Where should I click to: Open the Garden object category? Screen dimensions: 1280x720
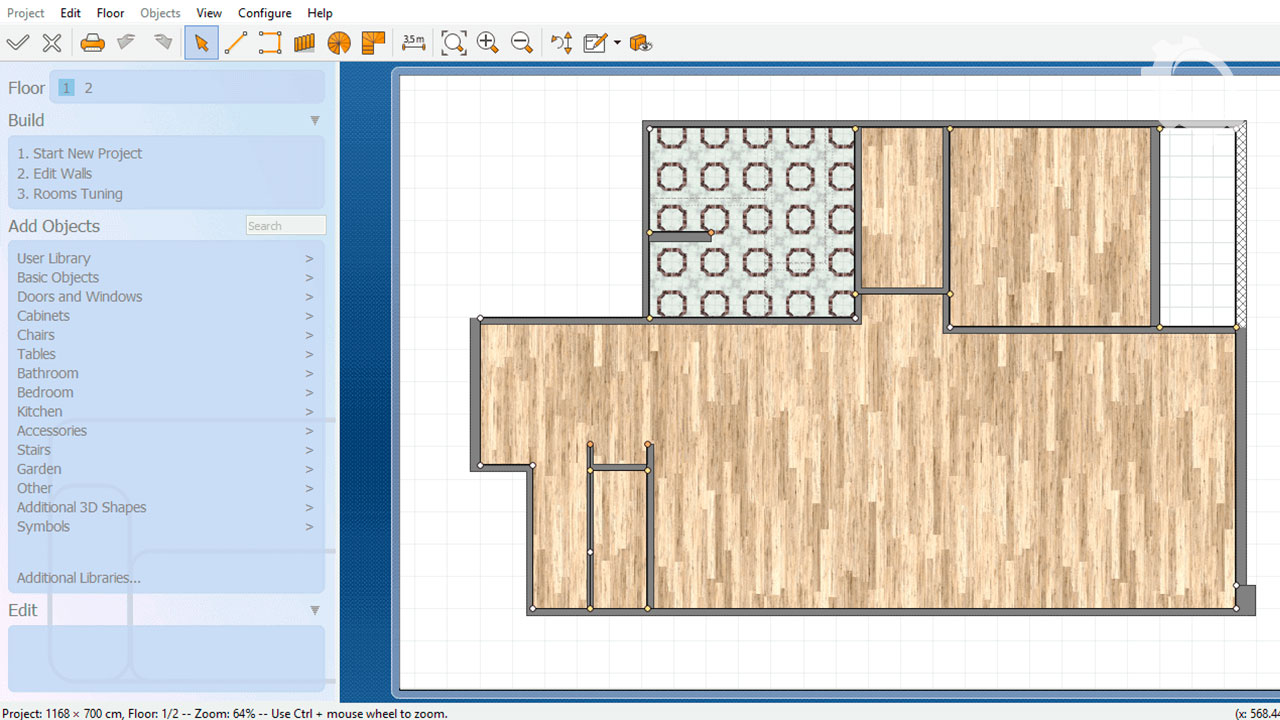165,469
